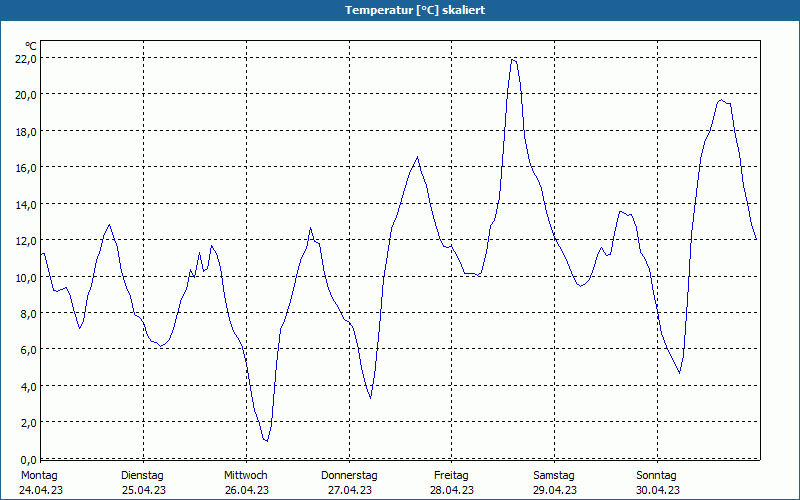Click the 16,0 y-axis label
Viewport: 800px width, 500px height.
(x=26, y=168)
